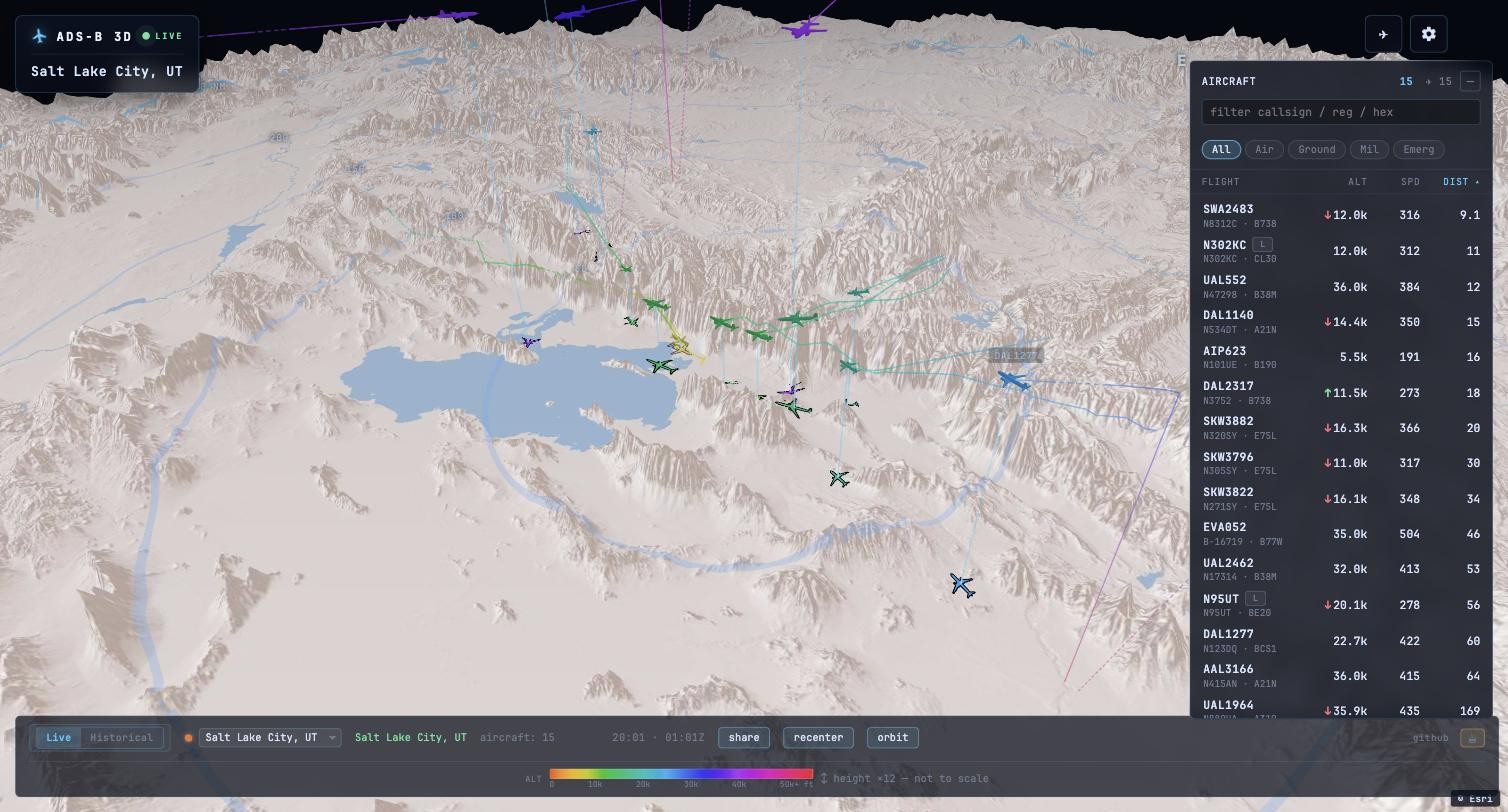Sort the list by the FLIGHT column

[1221, 182]
